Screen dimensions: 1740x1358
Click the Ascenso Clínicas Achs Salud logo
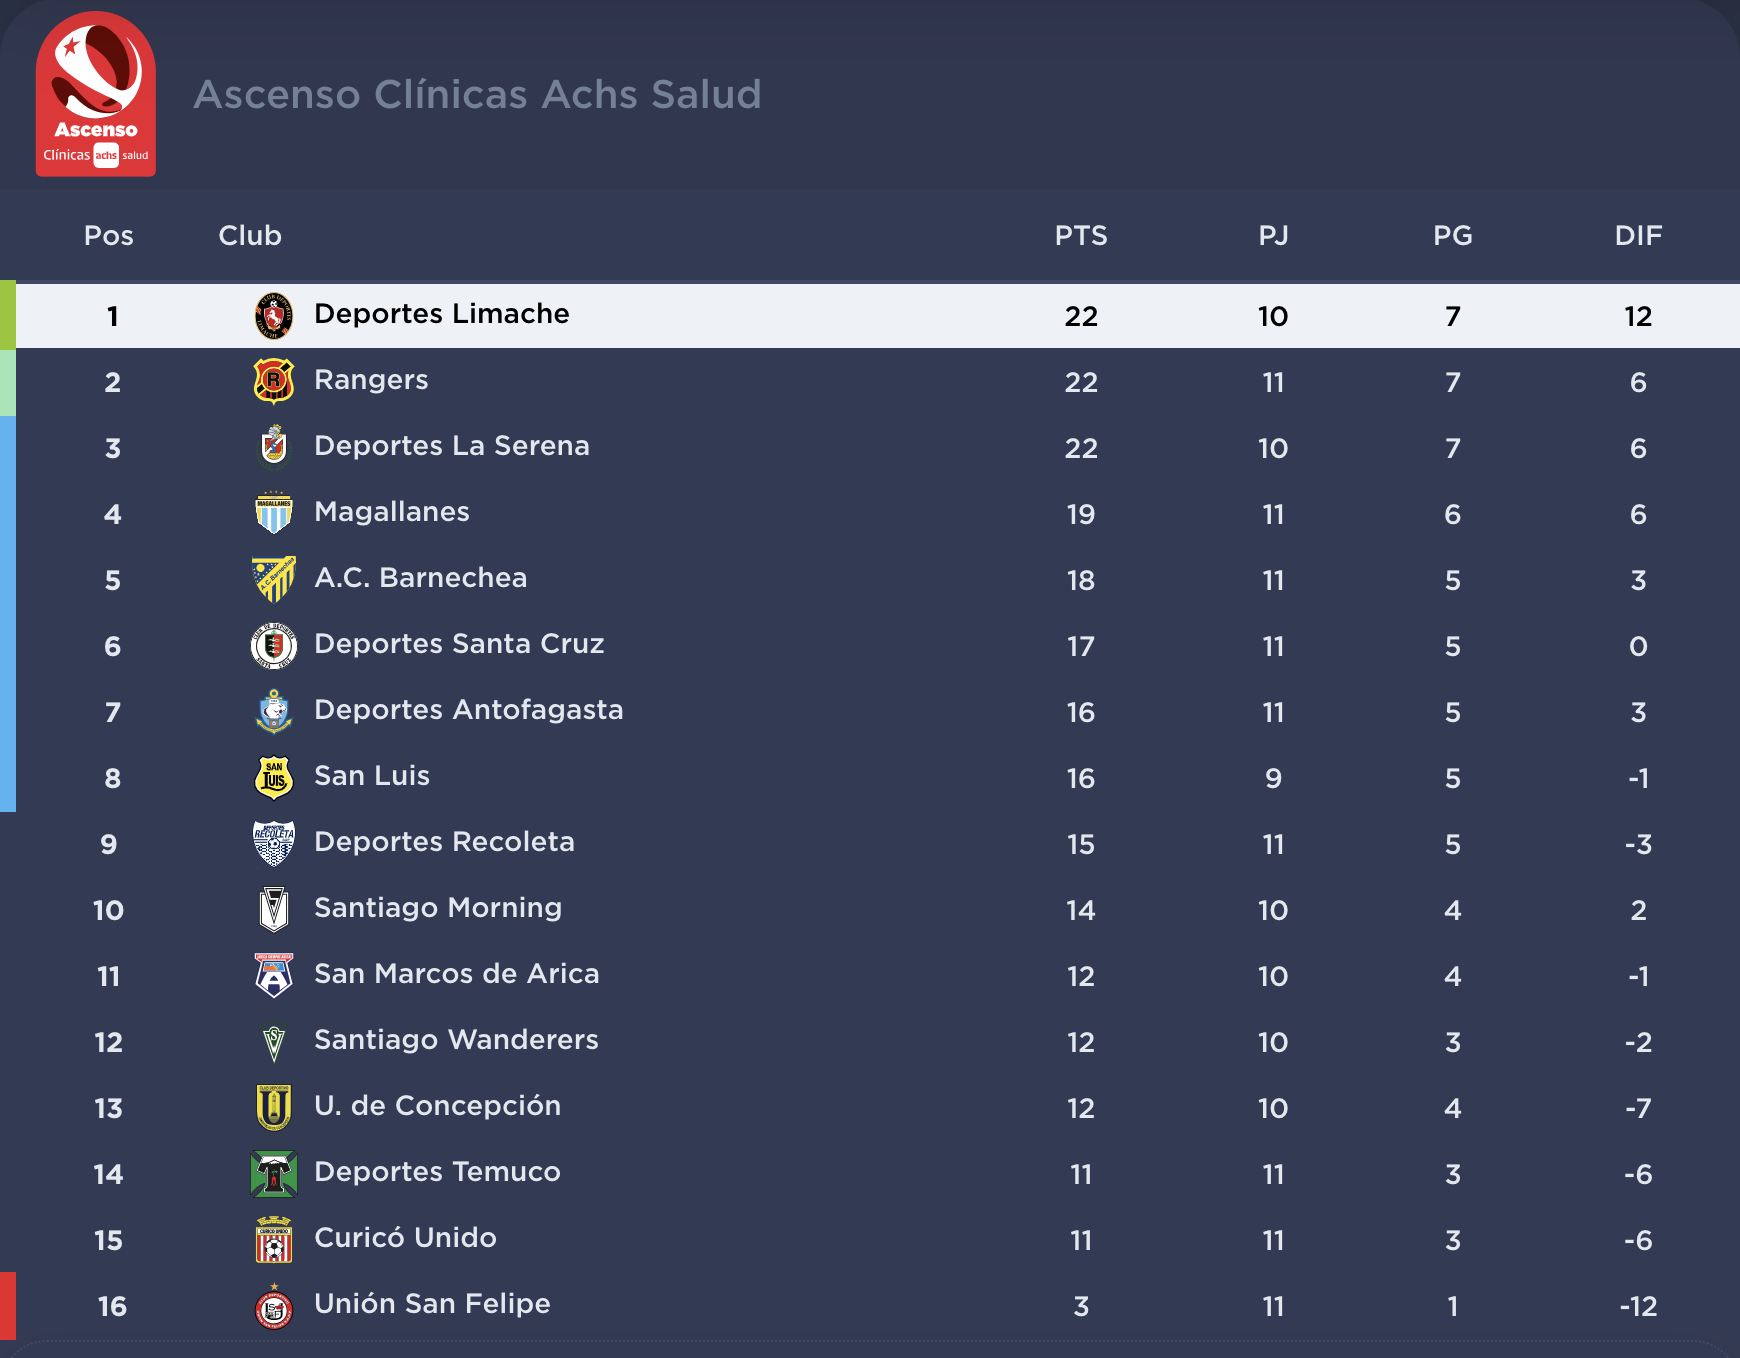tap(96, 94)
